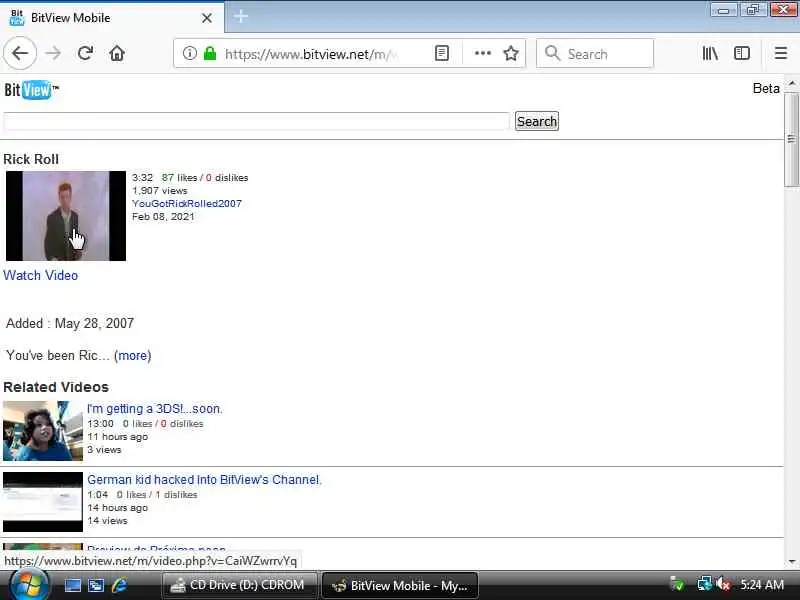Click the "1,907 views" text

point(160,191)
